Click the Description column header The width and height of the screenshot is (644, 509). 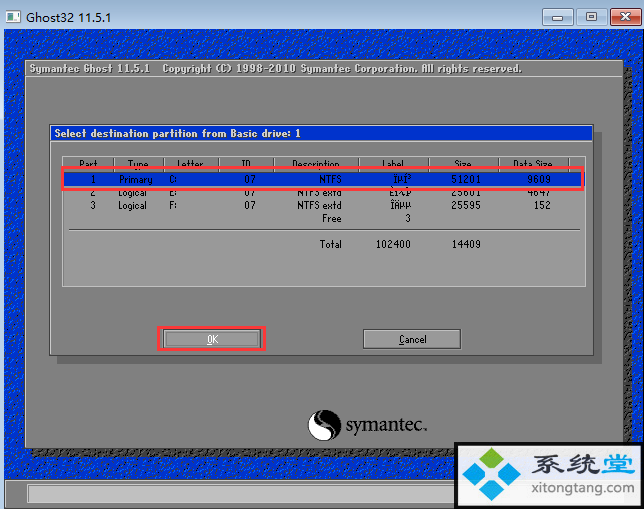[x=317, y=164]
